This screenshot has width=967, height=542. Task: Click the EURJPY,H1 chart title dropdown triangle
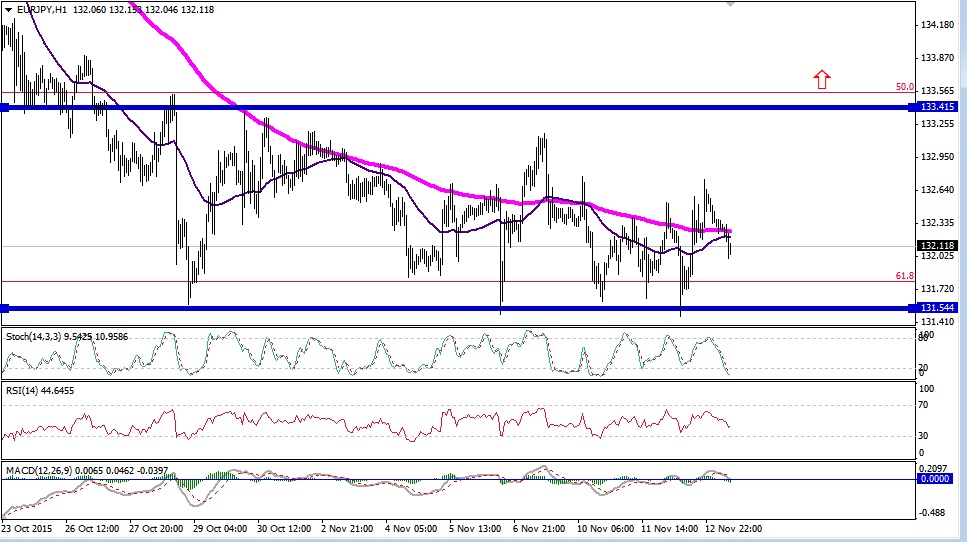[x=7, y=9]
